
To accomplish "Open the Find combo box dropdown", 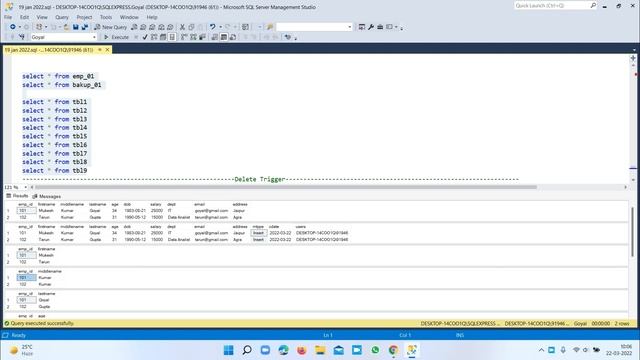I will point(350,27).
